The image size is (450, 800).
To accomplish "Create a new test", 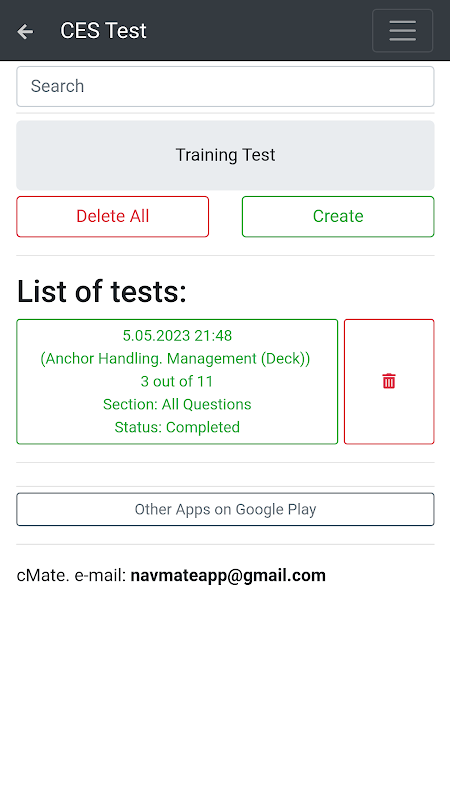I will (x=338, y=216).
